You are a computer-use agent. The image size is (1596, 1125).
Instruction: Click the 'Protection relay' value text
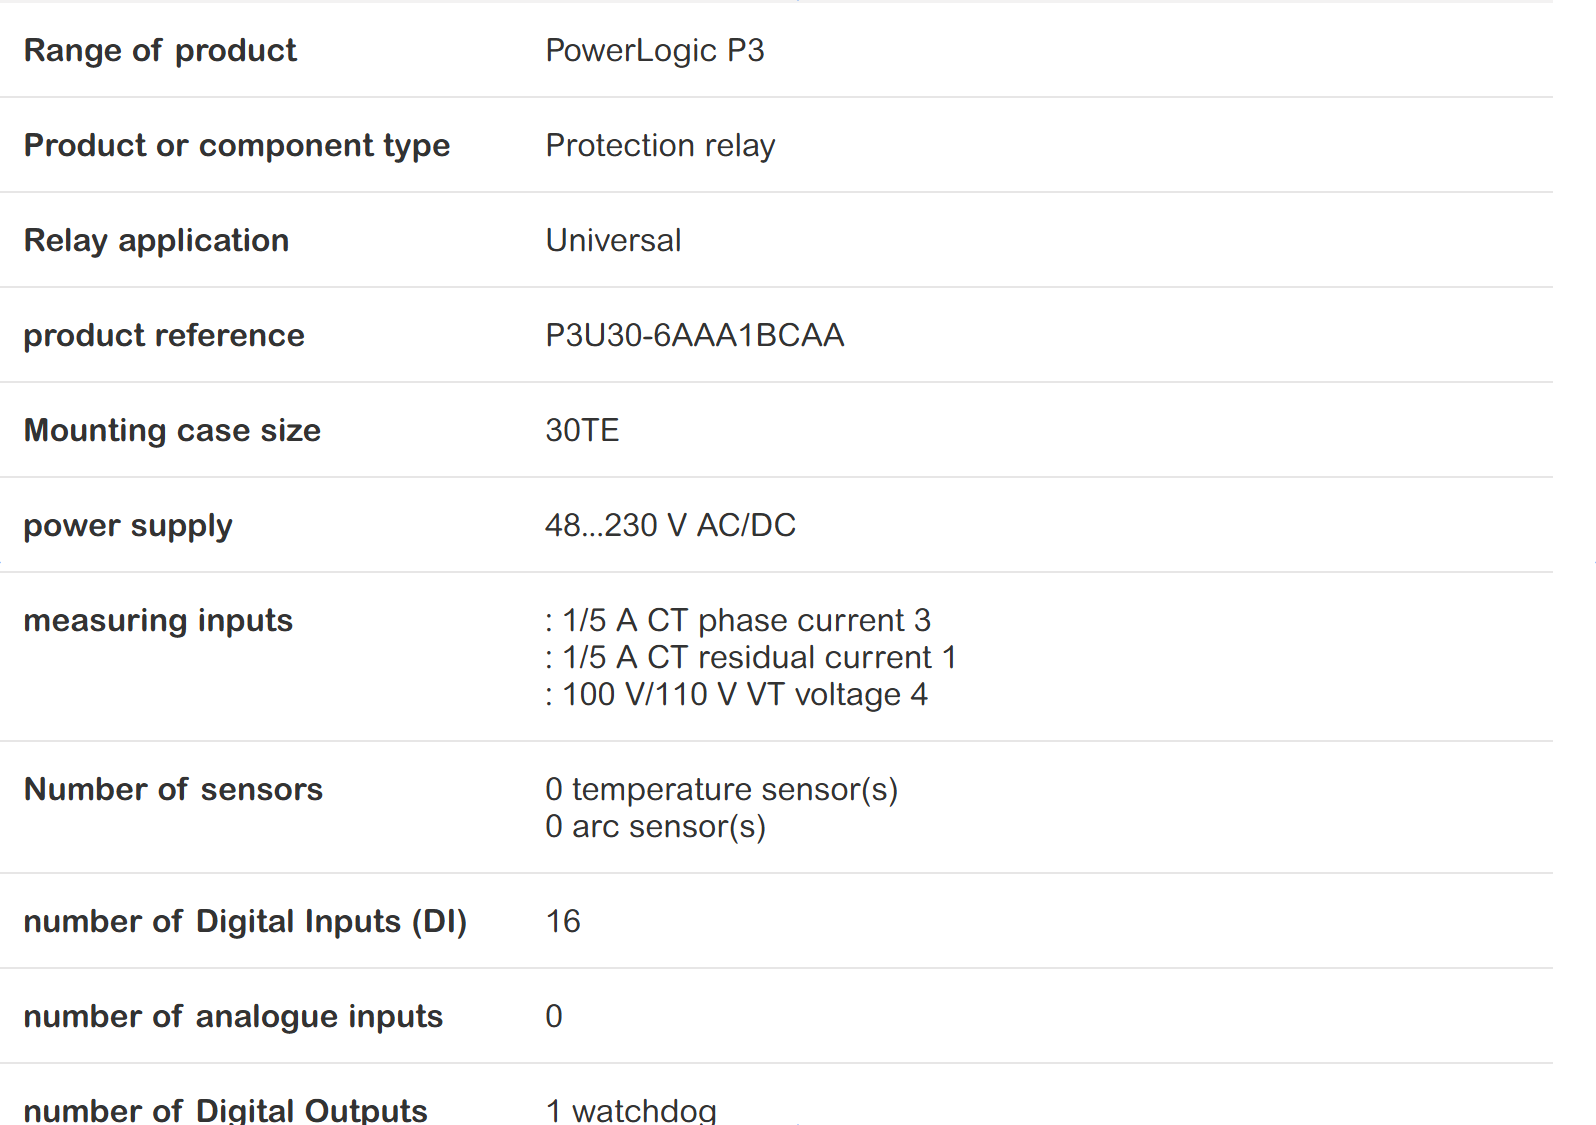660,145
